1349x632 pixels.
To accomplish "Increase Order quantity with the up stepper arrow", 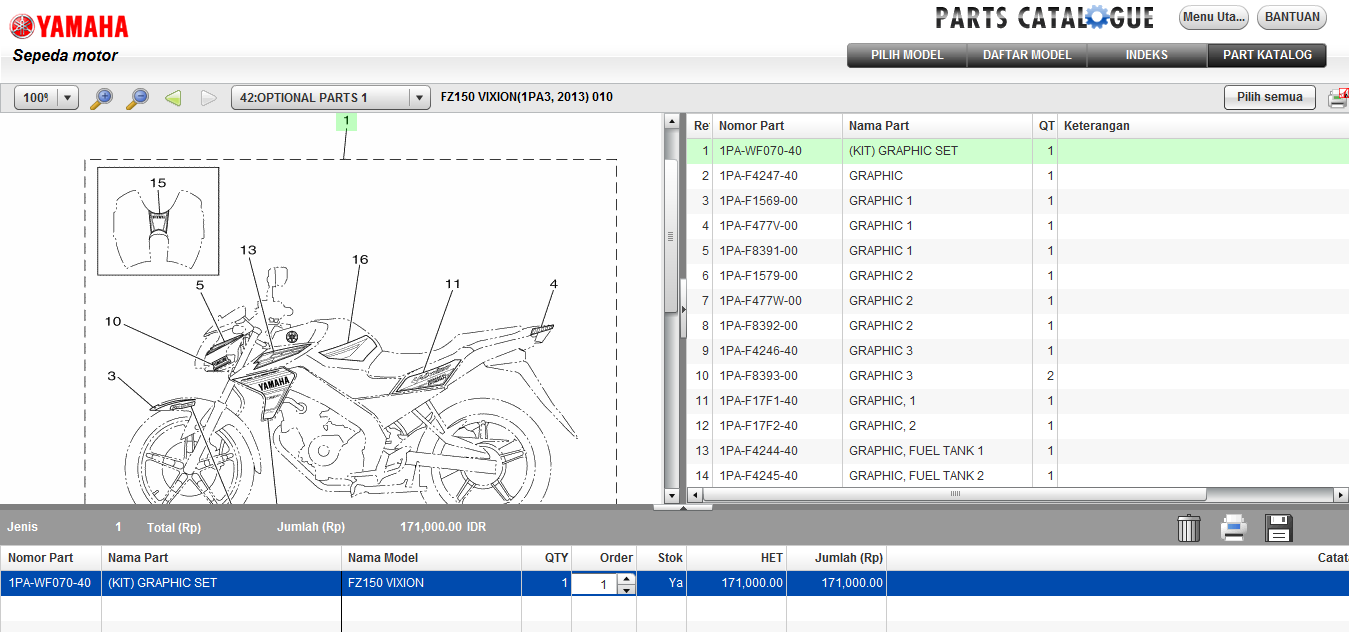I will tap(625, 578).
